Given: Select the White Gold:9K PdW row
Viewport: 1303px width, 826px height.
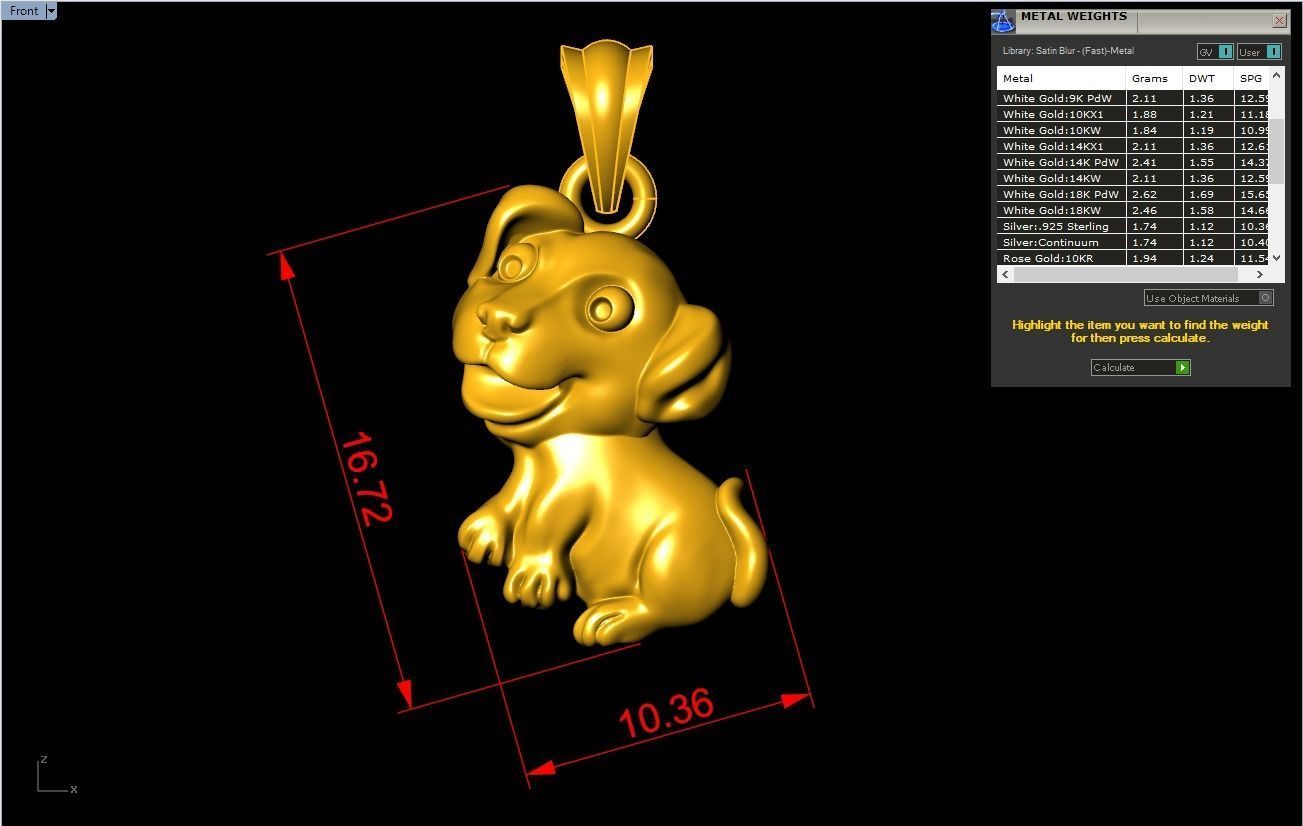Looking at the screenshot, I should pyautogui.click(x=1133, y=98).
